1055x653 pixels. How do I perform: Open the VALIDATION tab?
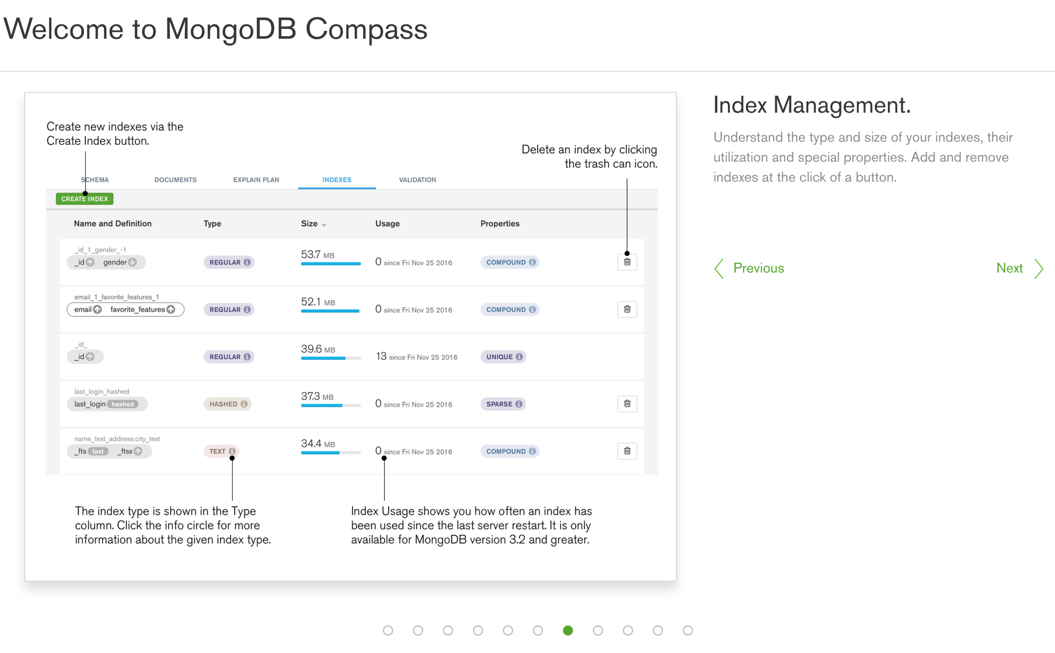(x=417, y=180)
